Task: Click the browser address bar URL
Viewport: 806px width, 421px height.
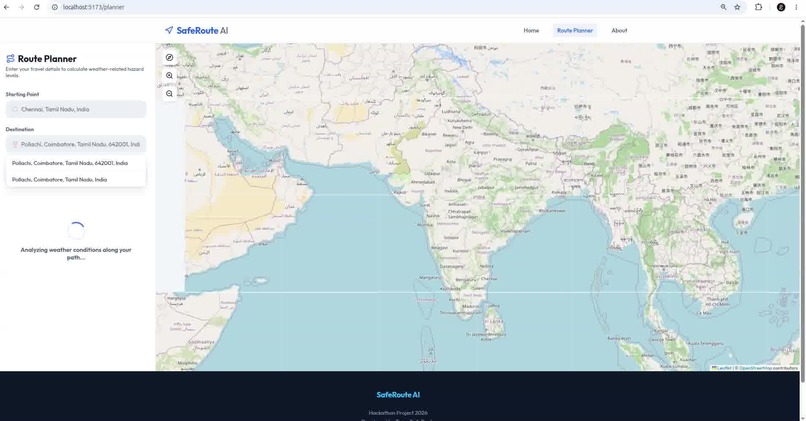Action: coord(94,7)
